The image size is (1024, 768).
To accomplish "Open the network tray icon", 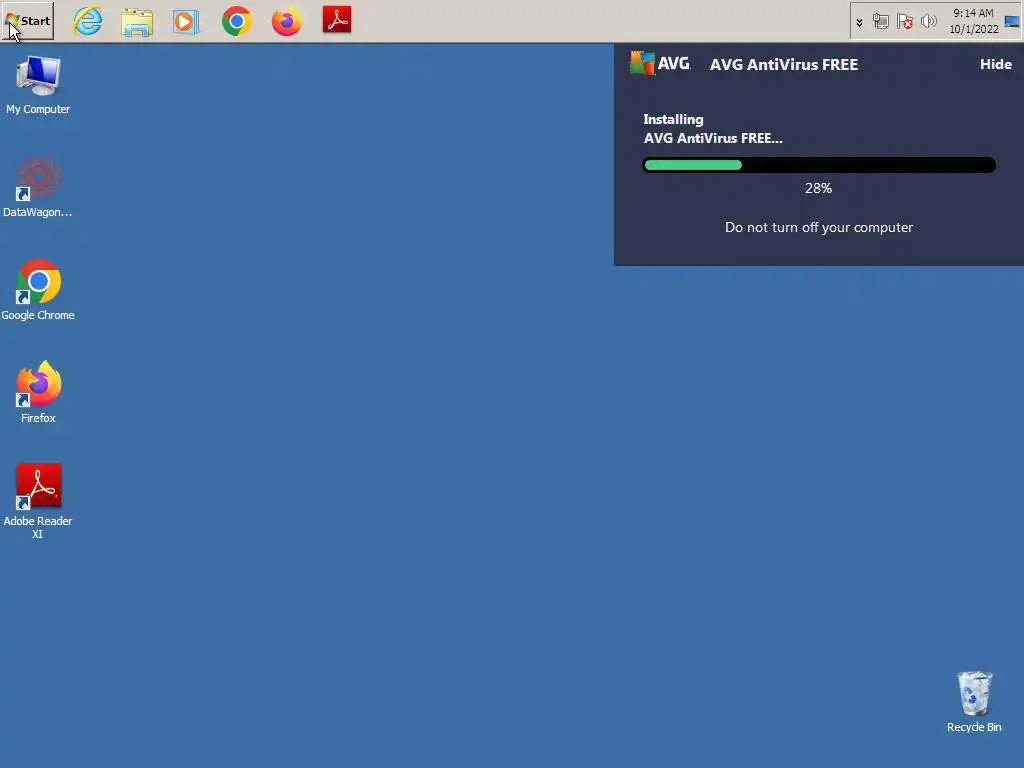I will [880, 22].
